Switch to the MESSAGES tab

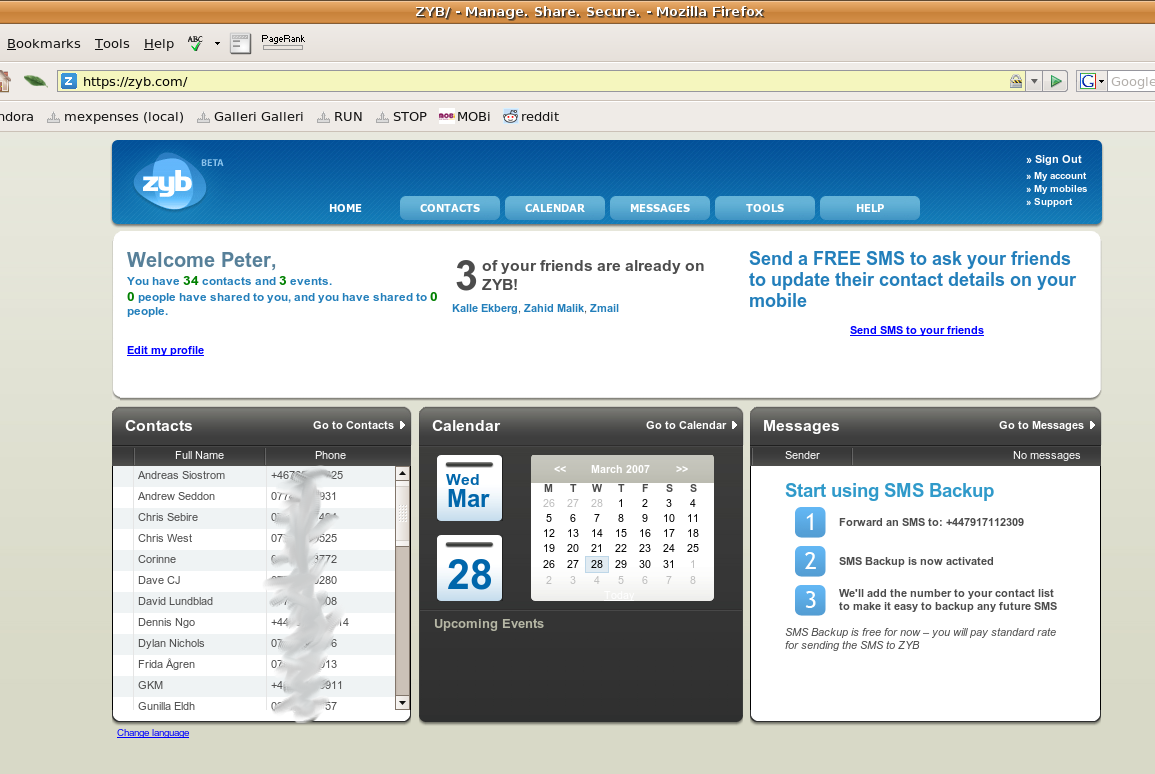pyautogui.click(x=660, y=208)
